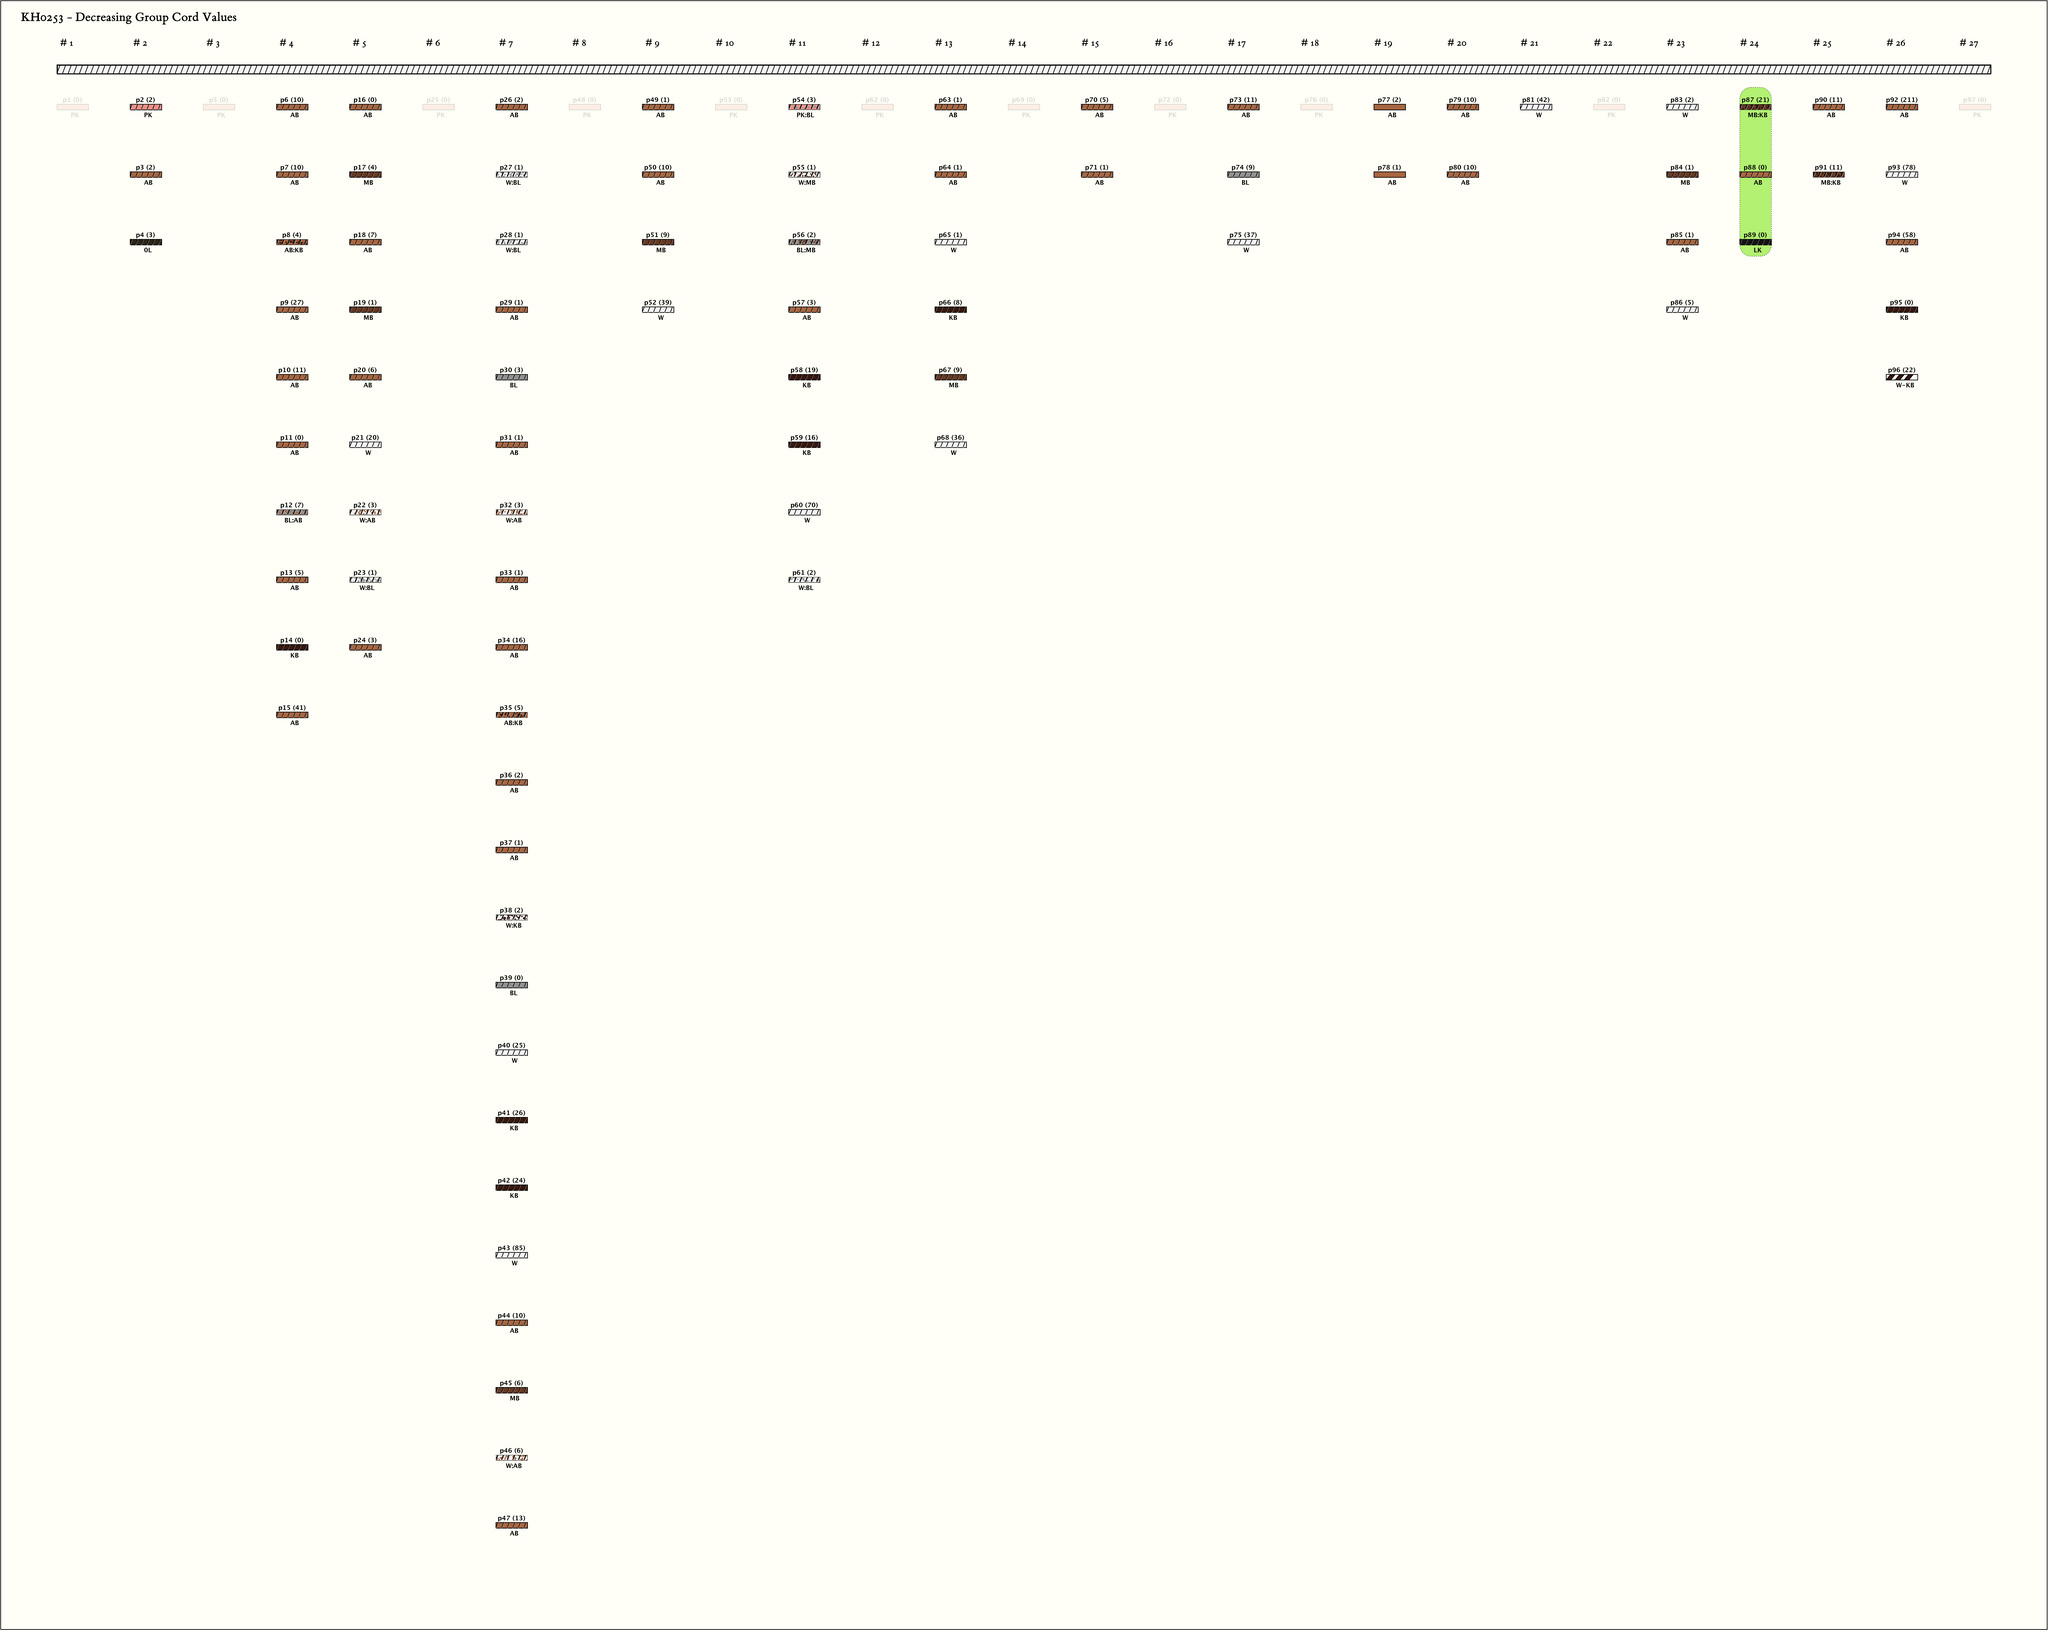Click the p68 (36) W cord
This screenshot has height=1630, width=2048.
pos(950,445)
